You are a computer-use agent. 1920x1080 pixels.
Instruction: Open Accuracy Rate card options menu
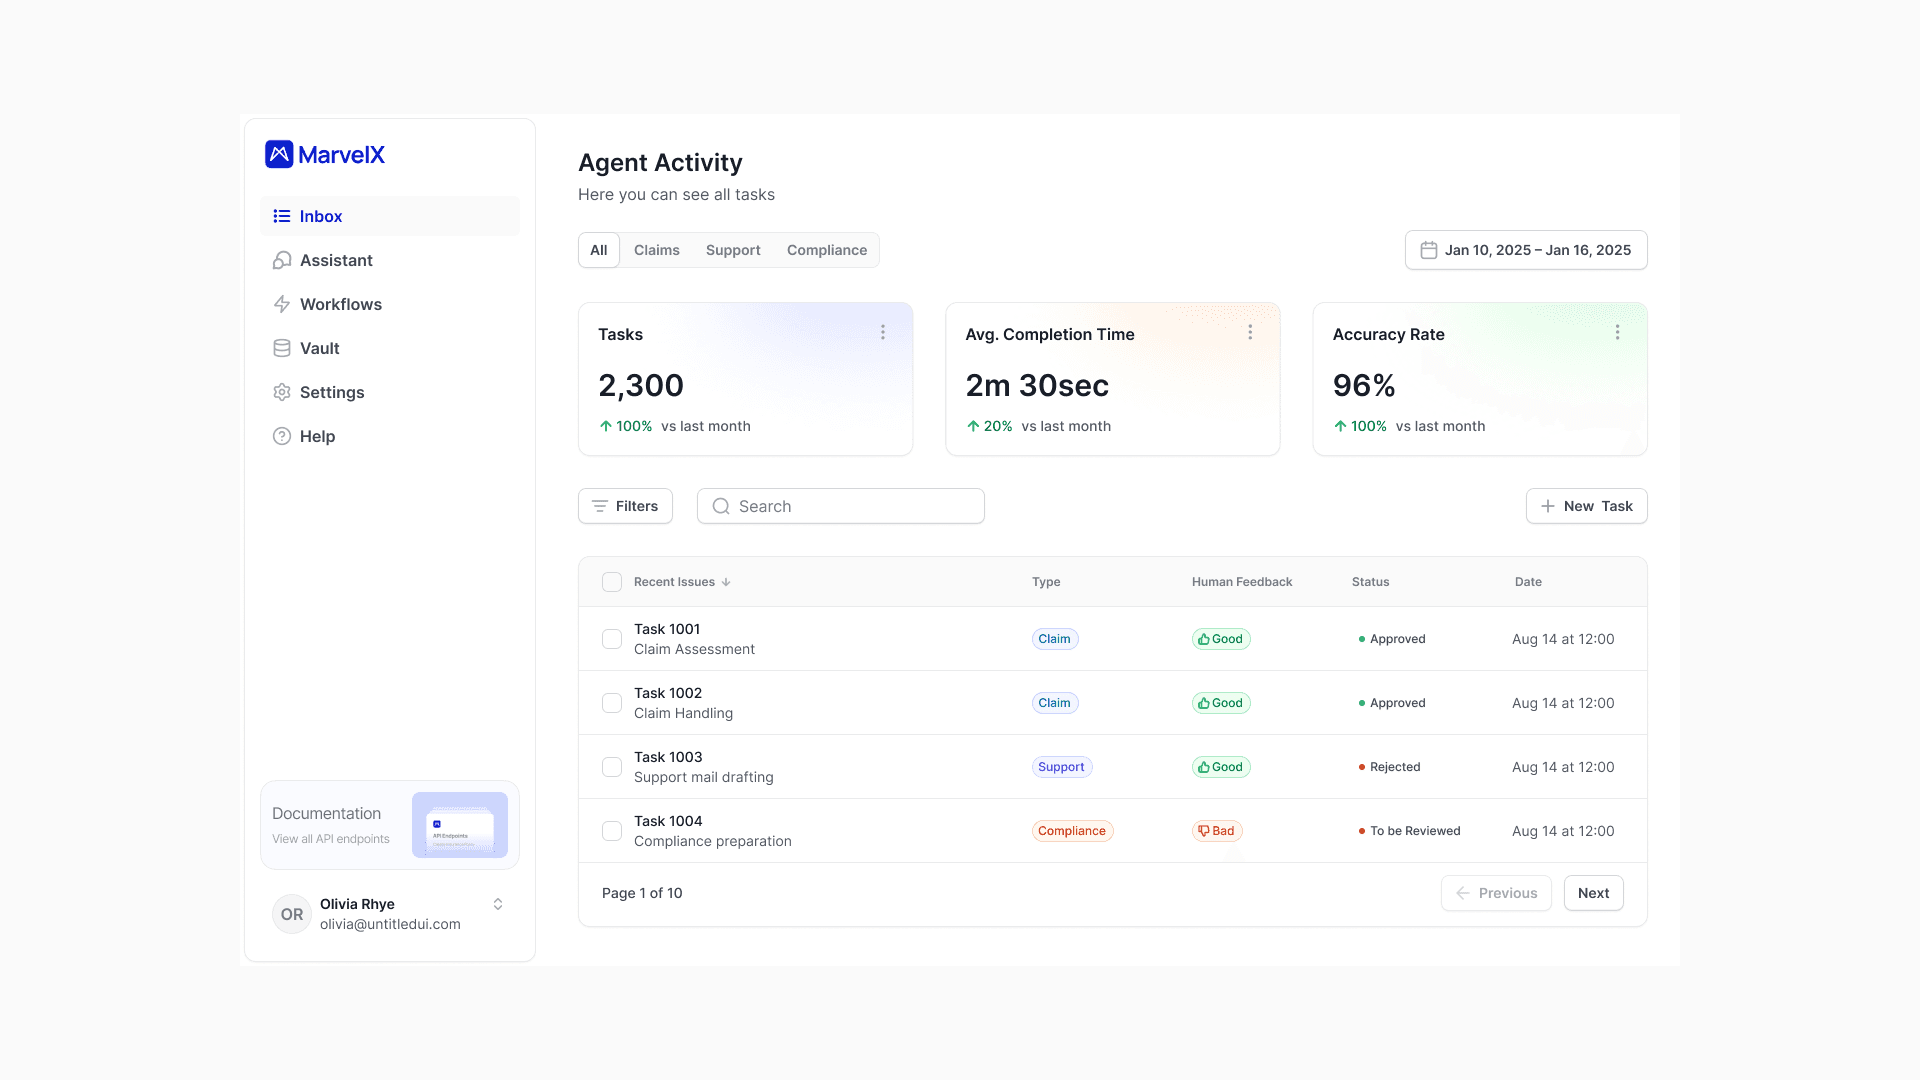pyautogui.click(x=1617, y=332)
